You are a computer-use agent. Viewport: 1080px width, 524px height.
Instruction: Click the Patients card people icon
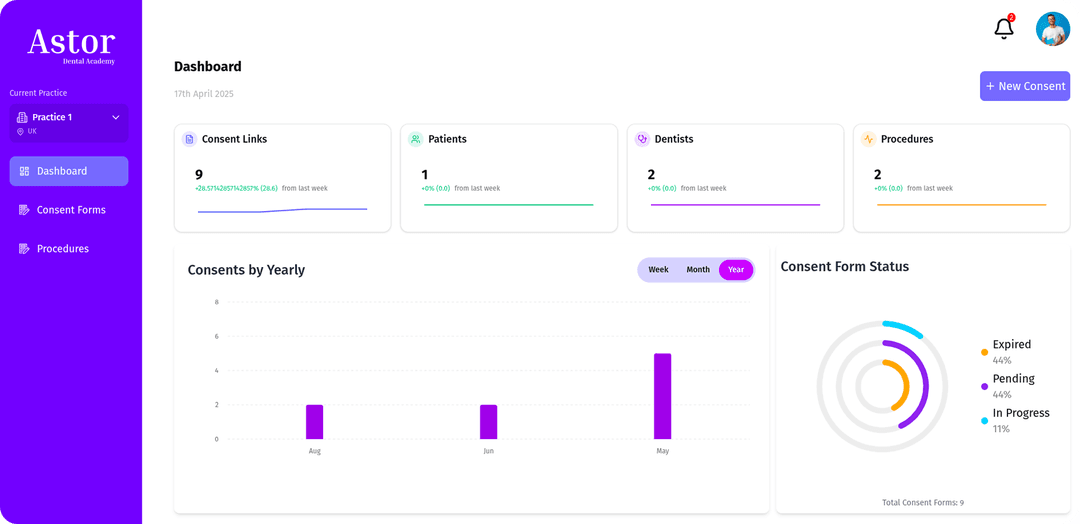415,139
